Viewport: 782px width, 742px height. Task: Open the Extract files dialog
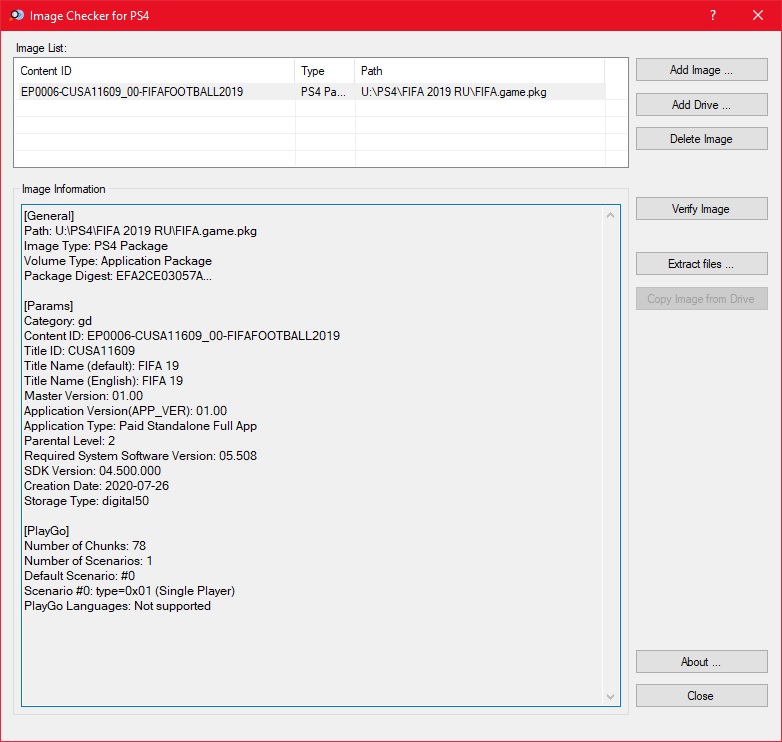[x=701, y=263]
